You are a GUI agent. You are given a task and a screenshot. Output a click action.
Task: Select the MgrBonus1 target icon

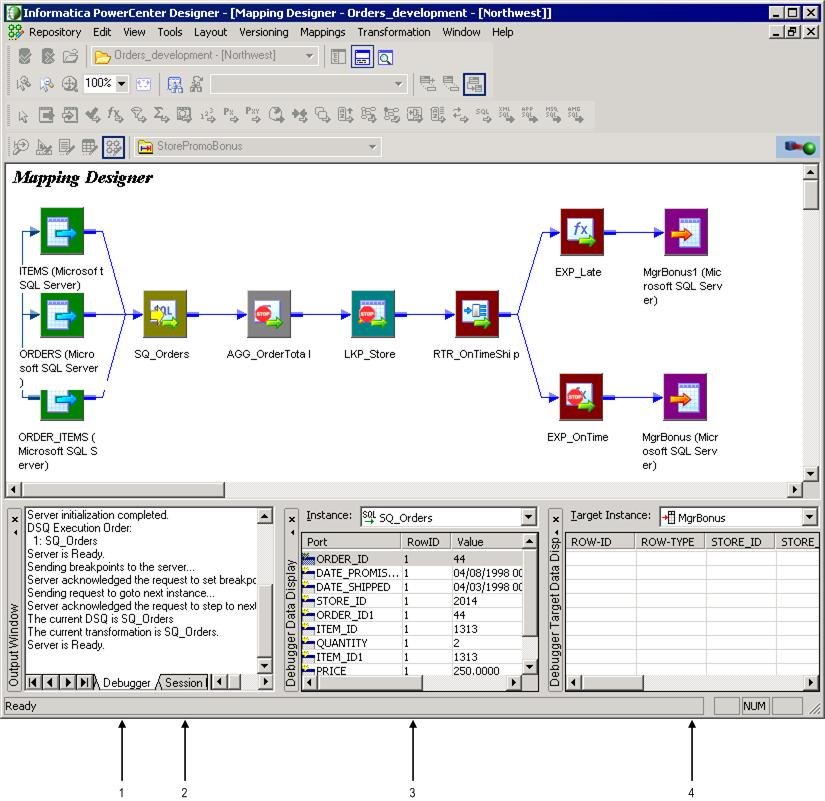(686, 232)
